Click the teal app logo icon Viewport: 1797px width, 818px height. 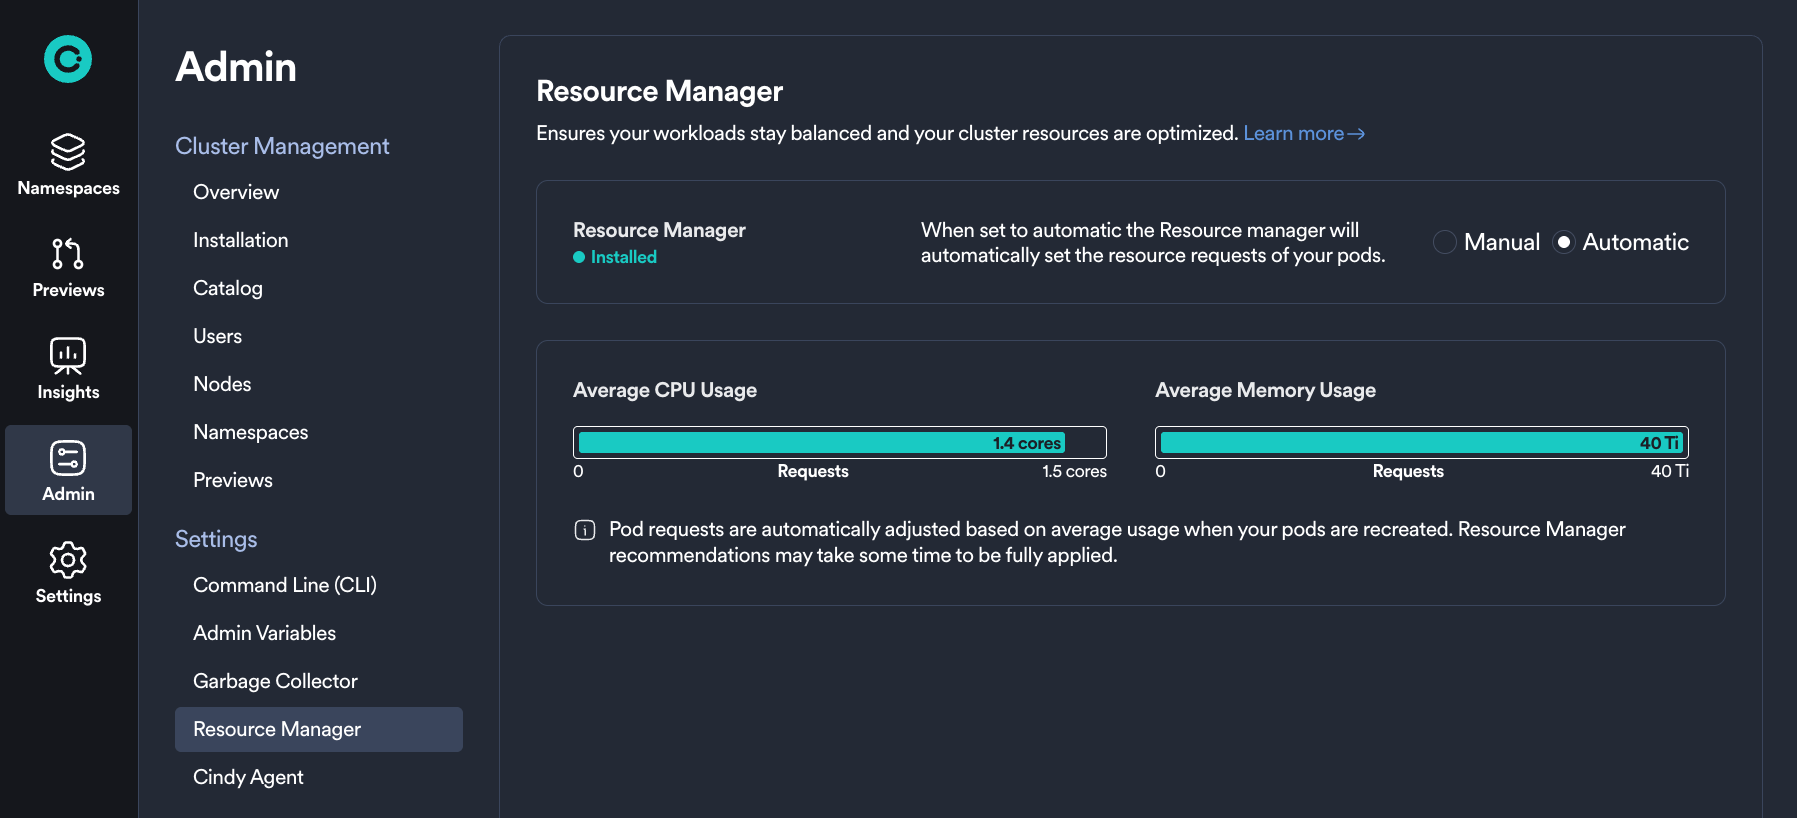pyautogui.click(x=68, y=60)
